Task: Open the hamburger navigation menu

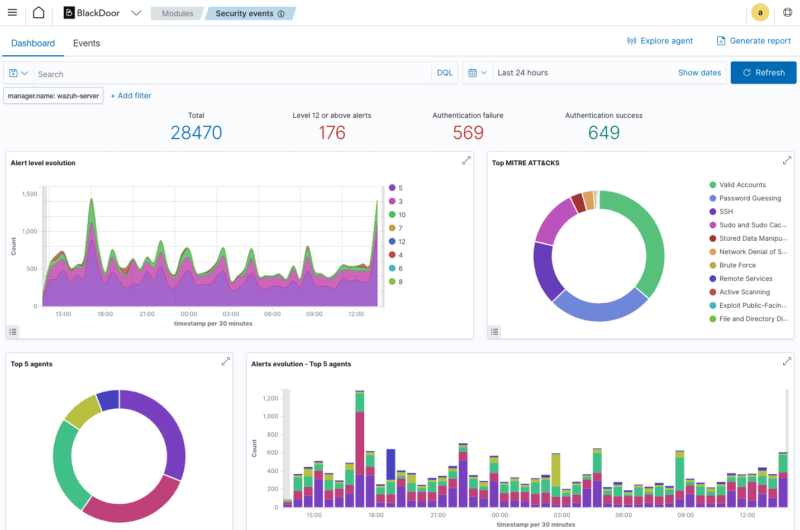Action: 12,13
